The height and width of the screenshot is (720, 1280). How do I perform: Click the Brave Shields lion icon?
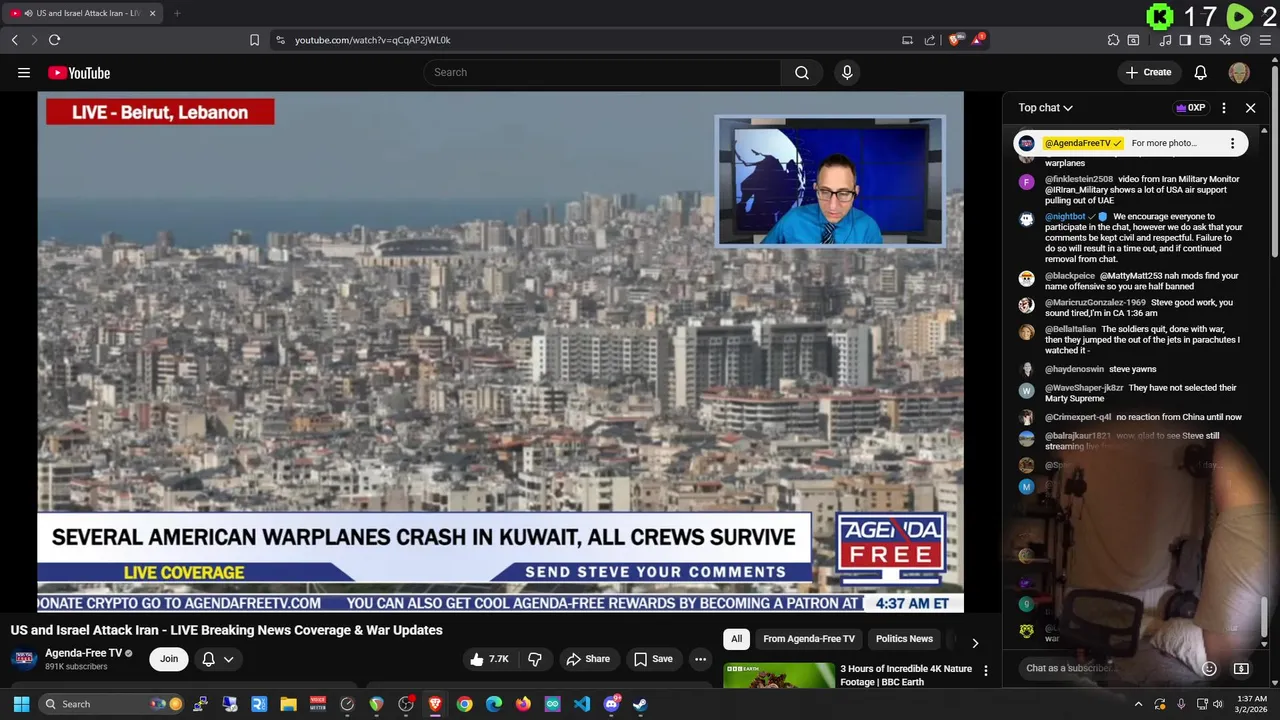tap(955, 40)
